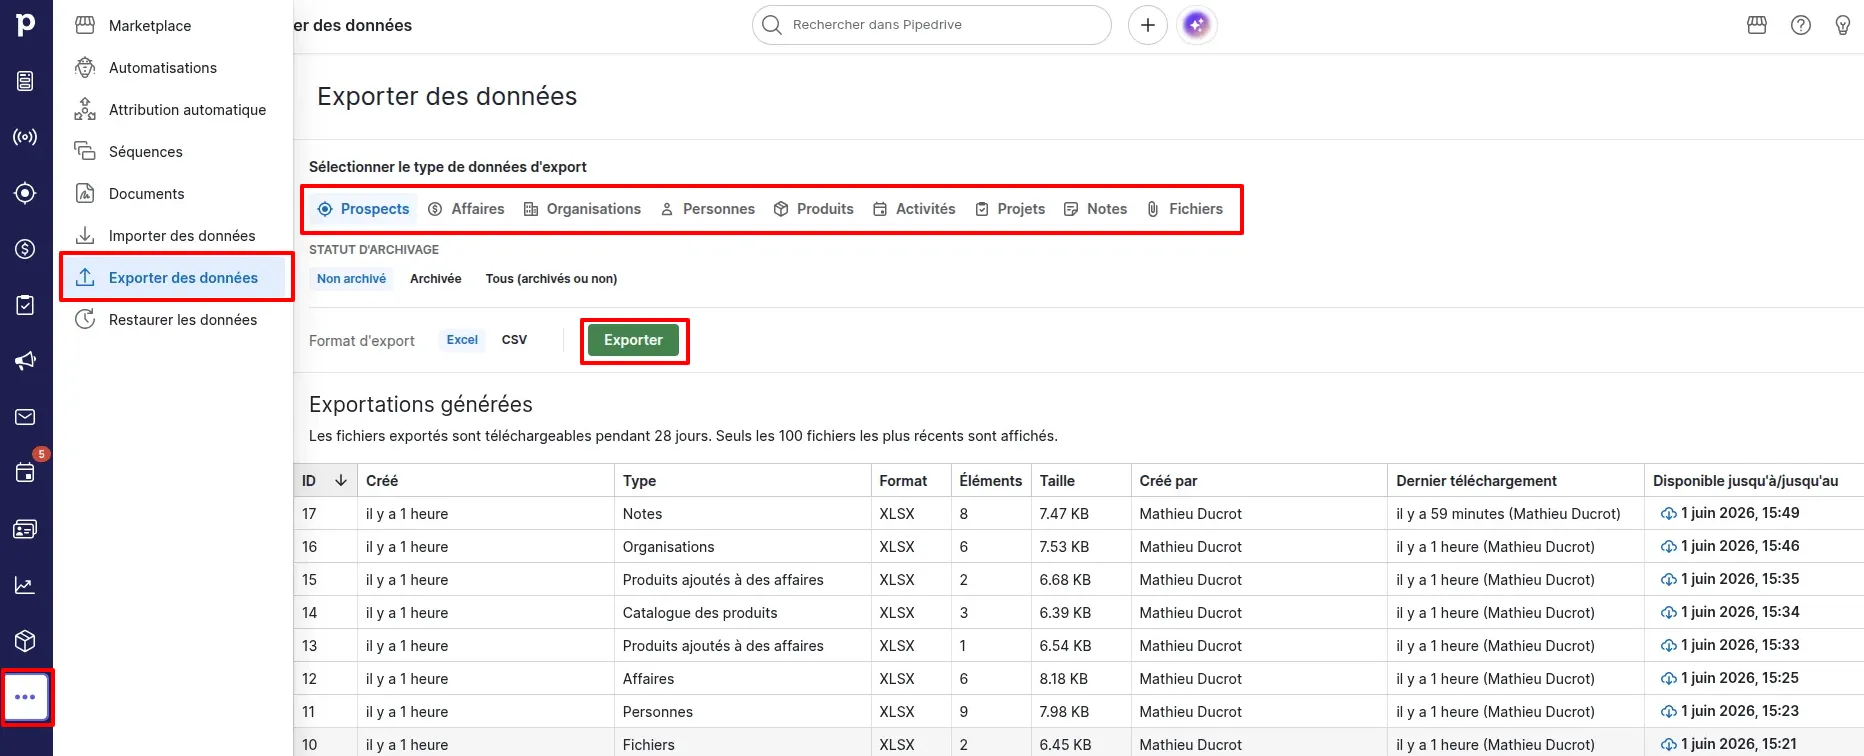Open the Leads target icon in left rail
The image size is (1864, 756).
click(x=26, y=193)
